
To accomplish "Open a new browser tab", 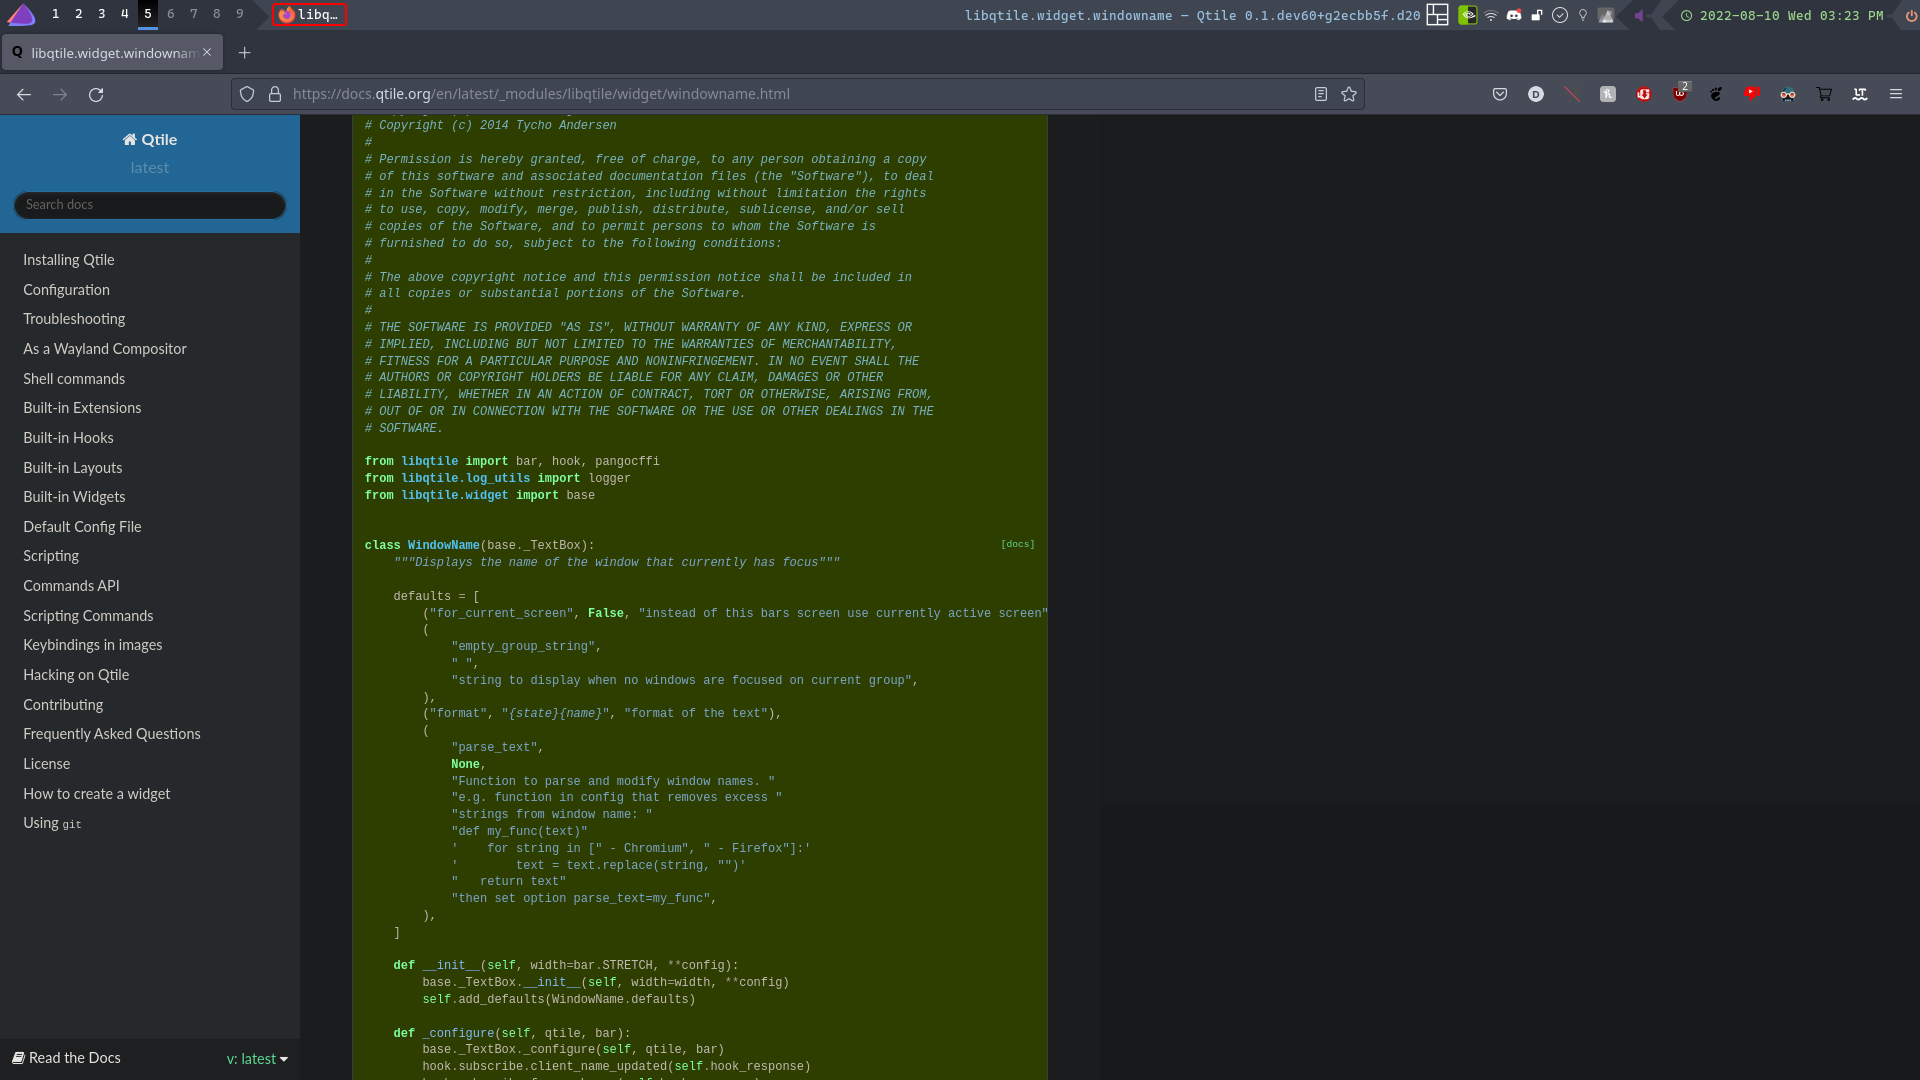I will (245, 53).
